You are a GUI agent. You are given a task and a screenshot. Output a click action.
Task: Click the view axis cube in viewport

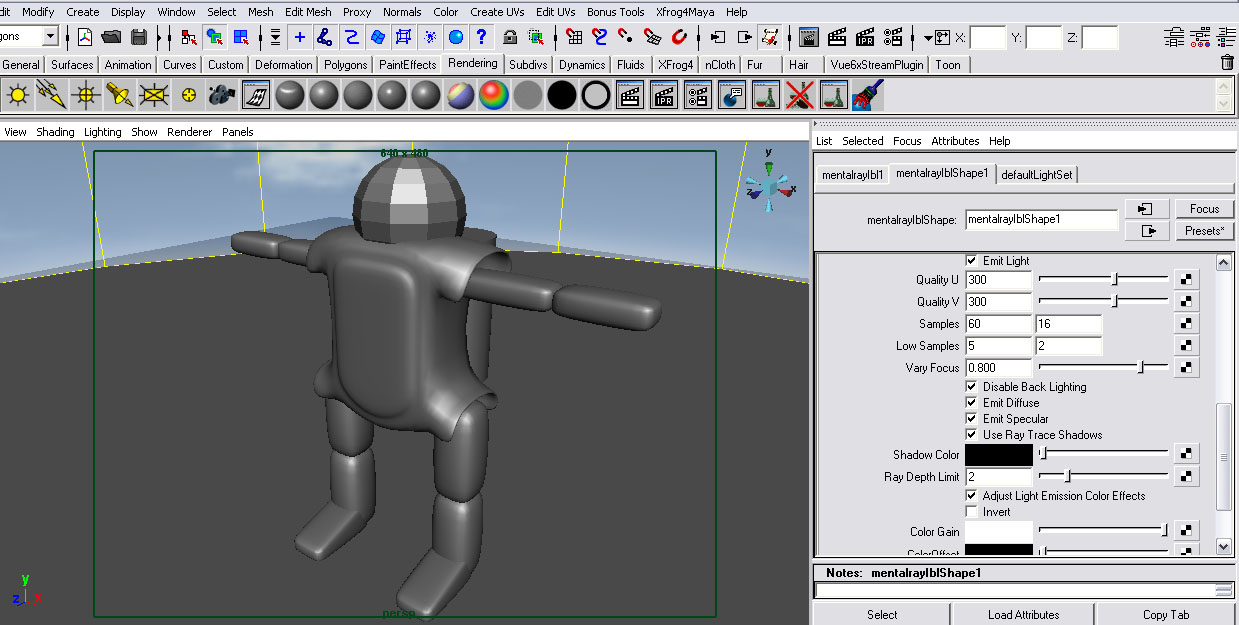coord(769,186)
